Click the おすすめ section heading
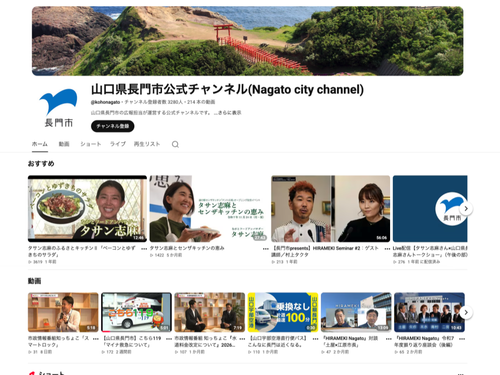500x375 pixels. (41, 164)
